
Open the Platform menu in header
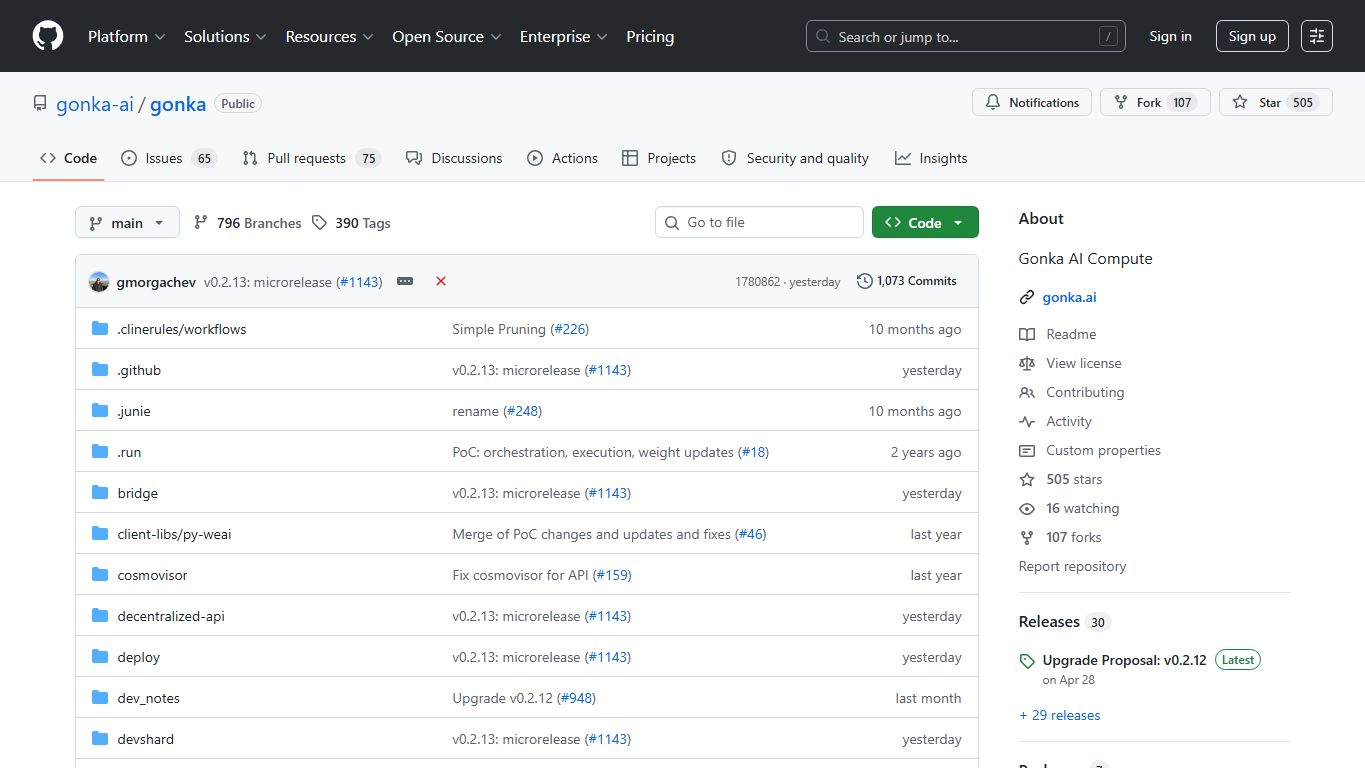(127, 36)
